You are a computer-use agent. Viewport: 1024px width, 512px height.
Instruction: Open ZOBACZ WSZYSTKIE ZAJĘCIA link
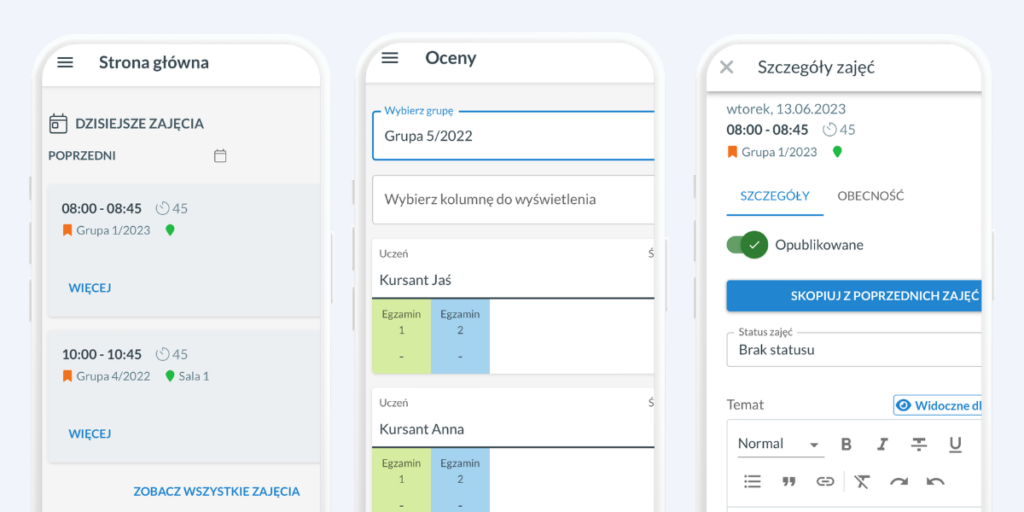click(216, 491)
